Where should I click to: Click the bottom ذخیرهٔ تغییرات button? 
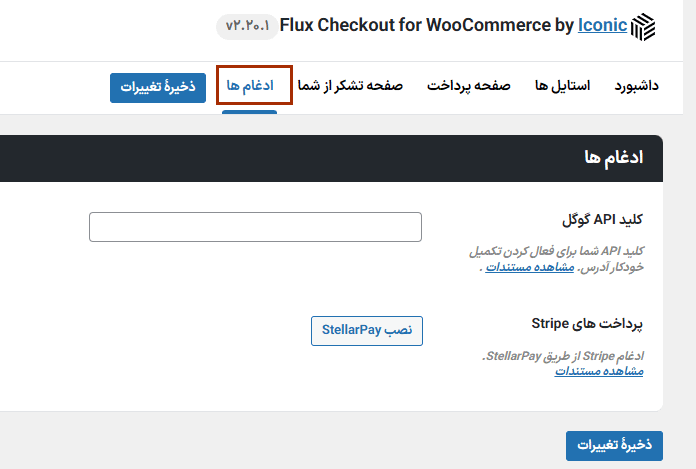614,446
